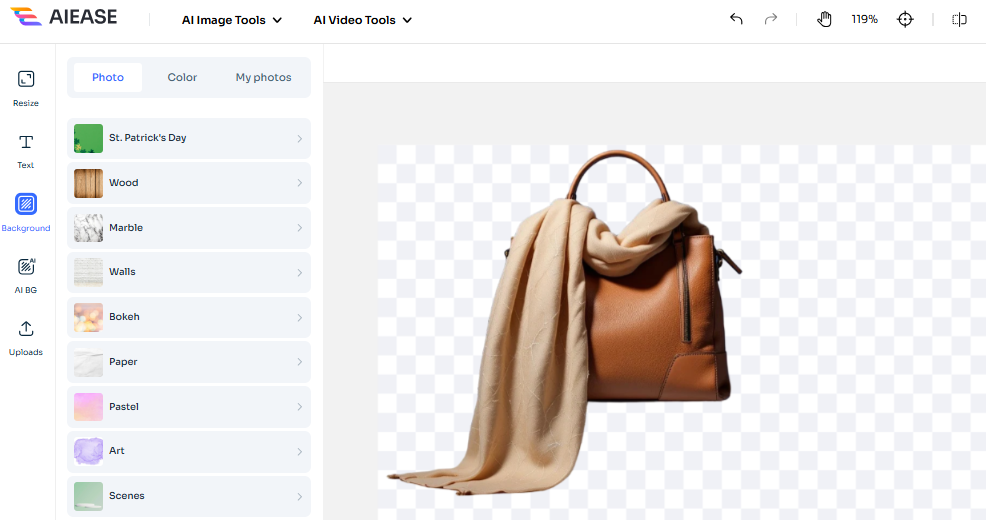Expand the Wood background category

pos(189,183)
